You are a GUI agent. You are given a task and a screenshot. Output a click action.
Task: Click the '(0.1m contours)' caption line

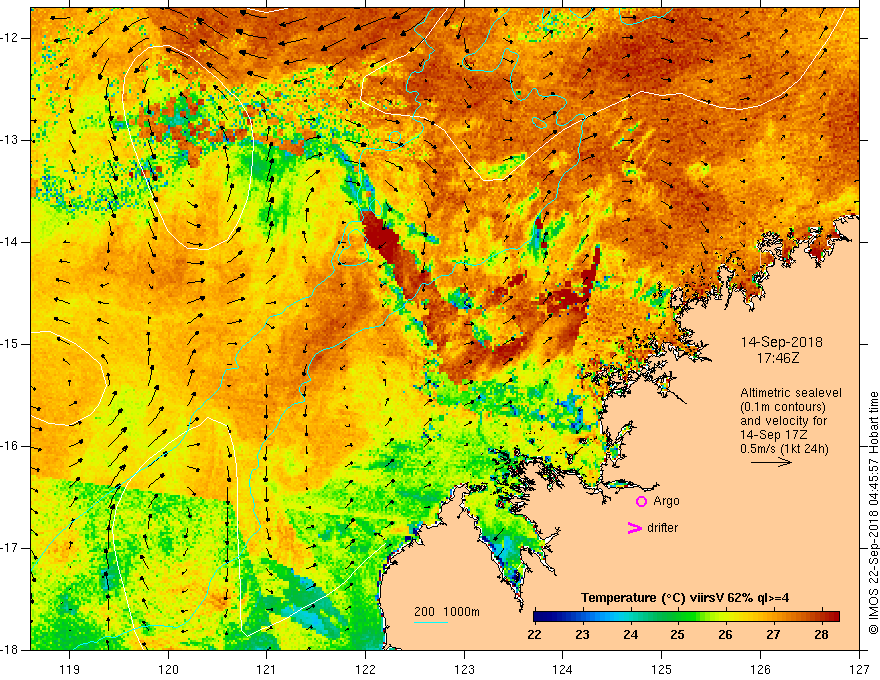click(783, 407)
